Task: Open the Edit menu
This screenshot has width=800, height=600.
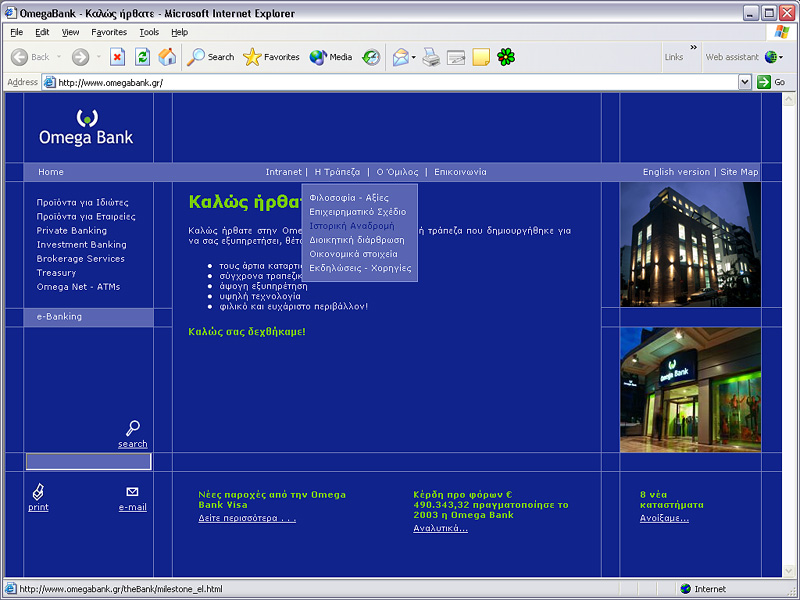Action: coord(42,32)
